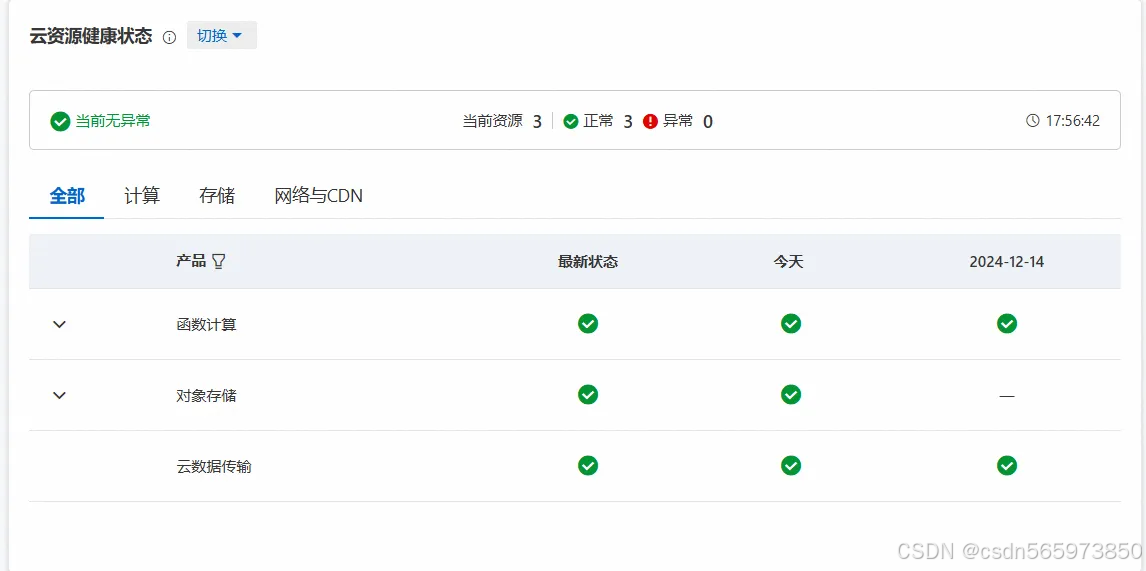Click 对象存储 今天 check icon

point(791,394)
